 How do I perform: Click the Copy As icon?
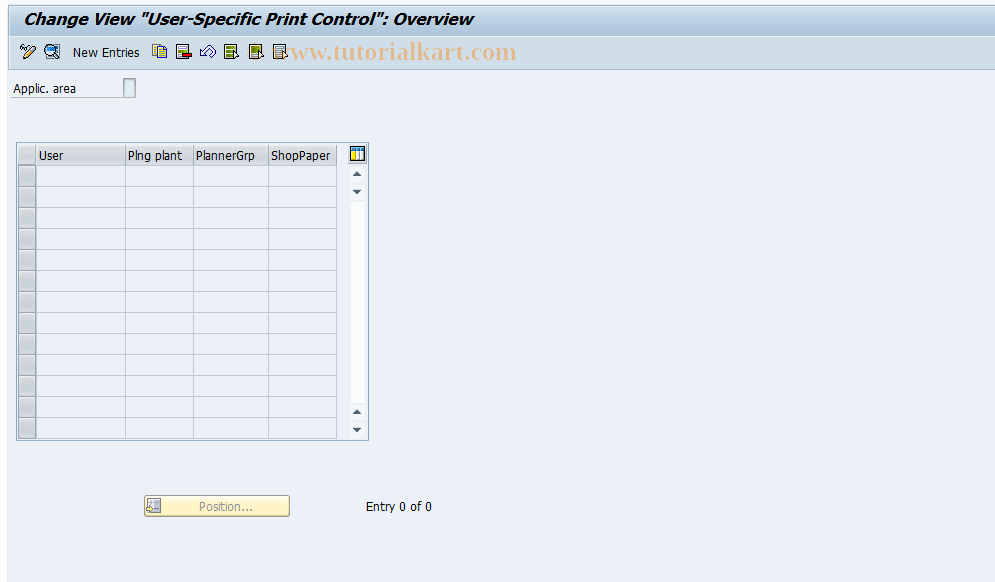click(x=159, y=52)
